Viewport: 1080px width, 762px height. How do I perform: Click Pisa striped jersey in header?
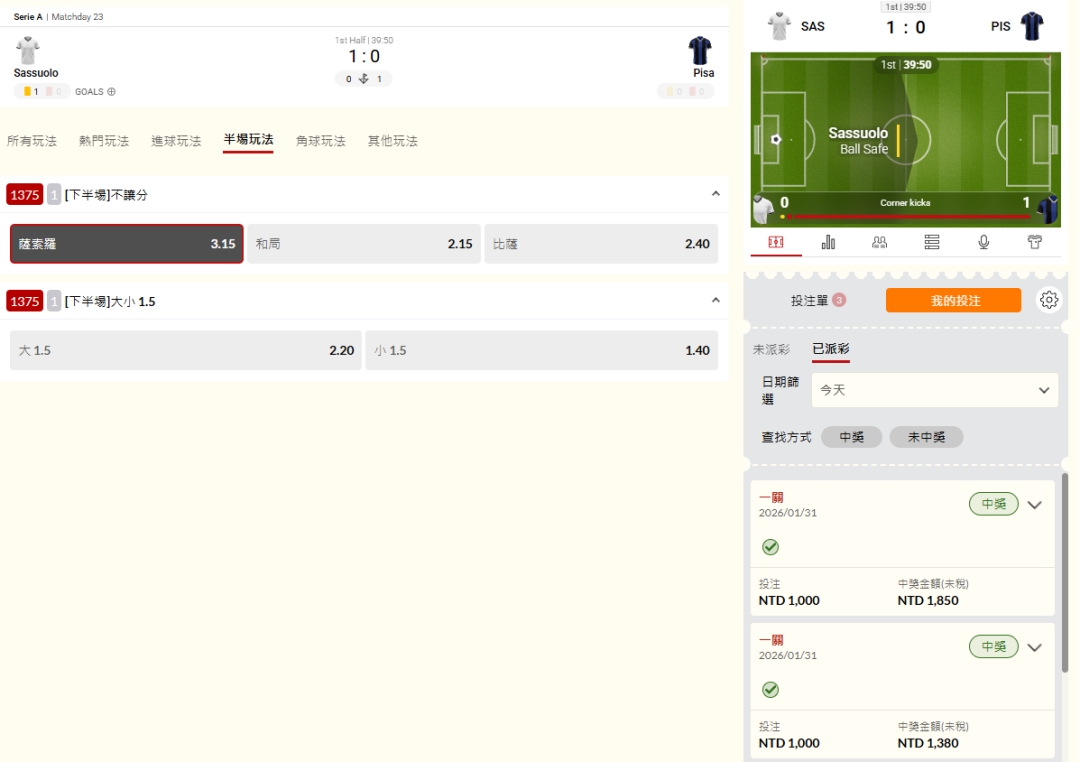[700, 51]
